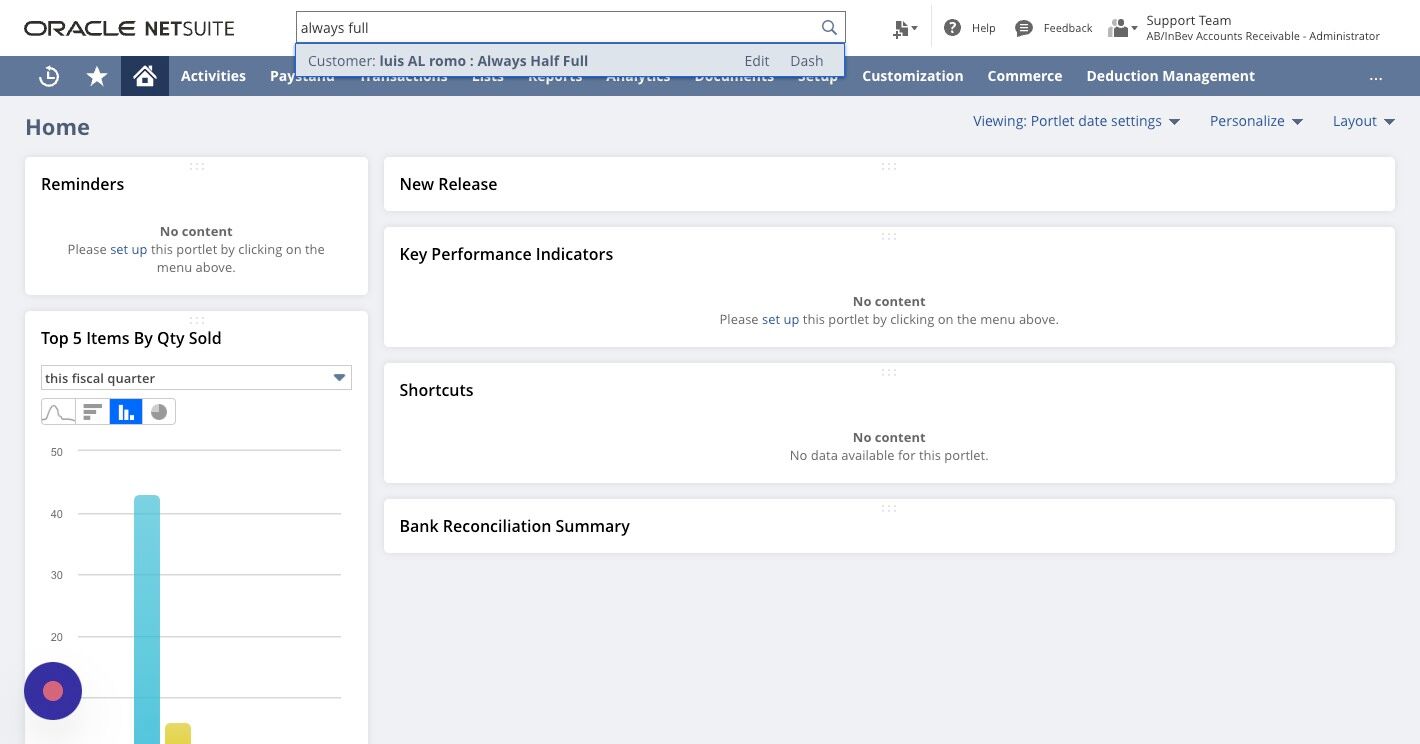Open the Create New menu icon
The image size is (1420, 744).
pos(905,28)
